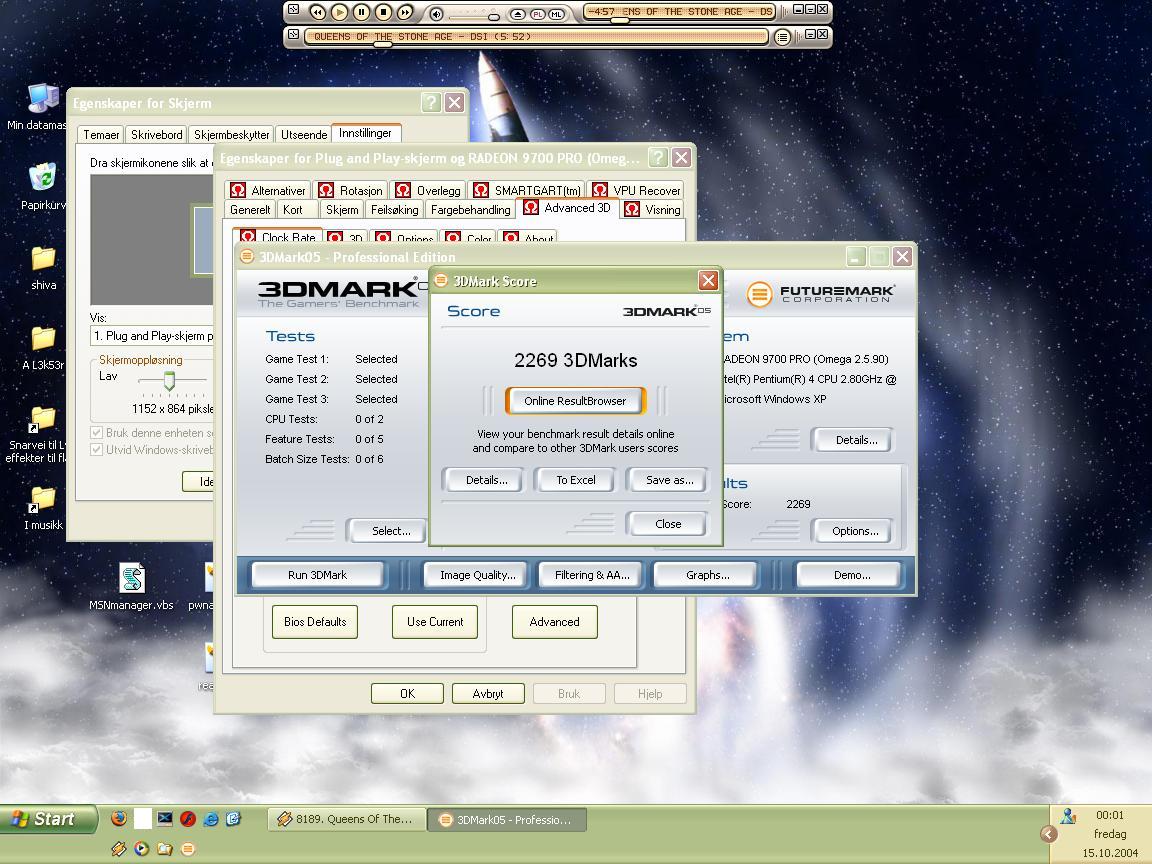Toggle 'Utvid Windows-skrivebordet' checkbox
1152x864 pixels.
coord(96,450)
